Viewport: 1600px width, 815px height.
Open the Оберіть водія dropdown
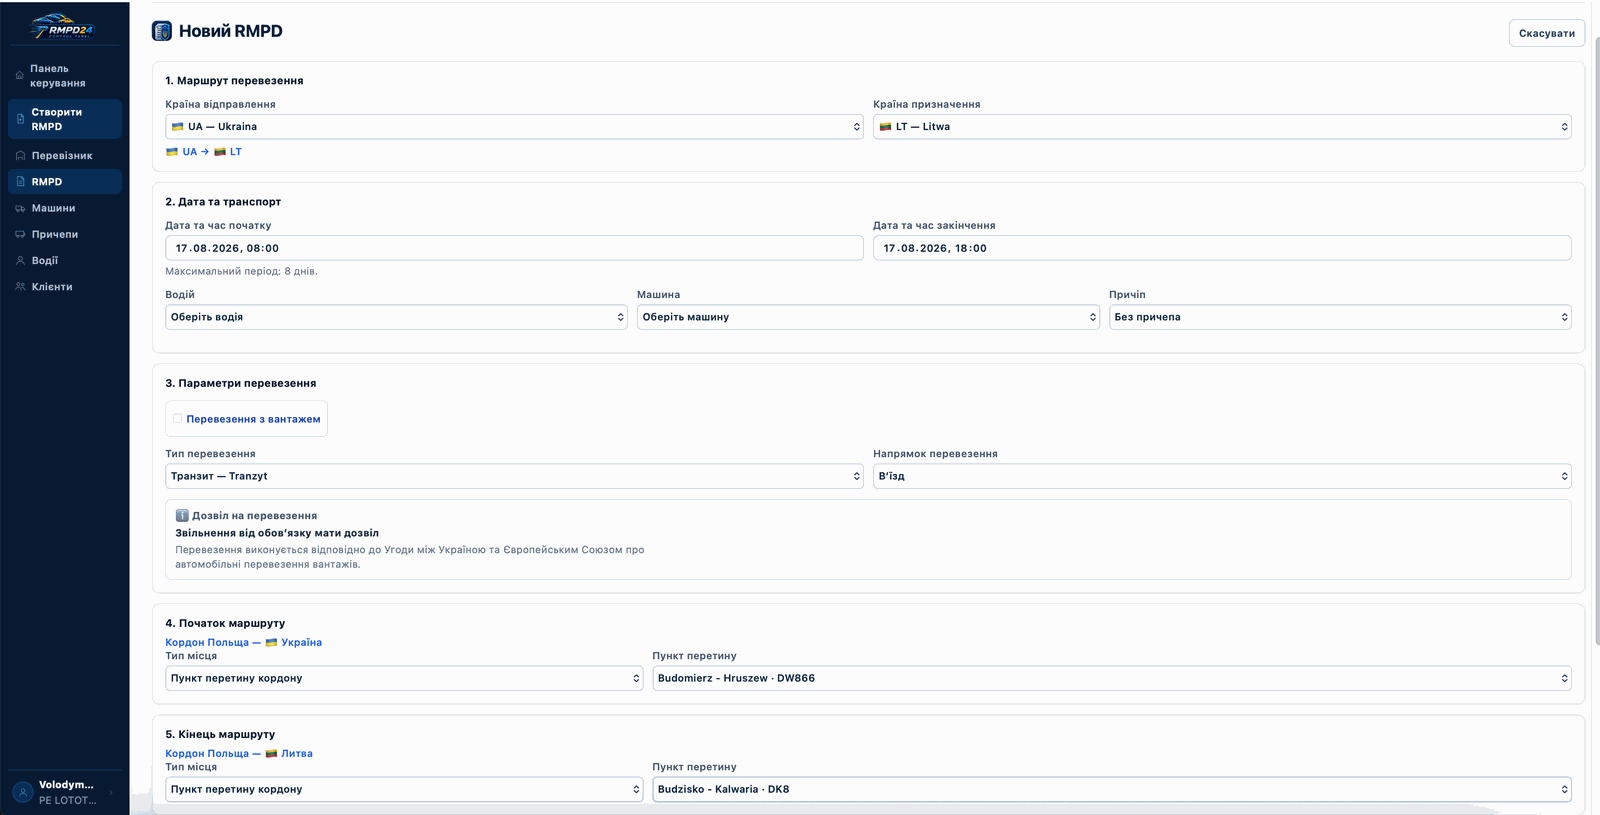tap(396, 317)
